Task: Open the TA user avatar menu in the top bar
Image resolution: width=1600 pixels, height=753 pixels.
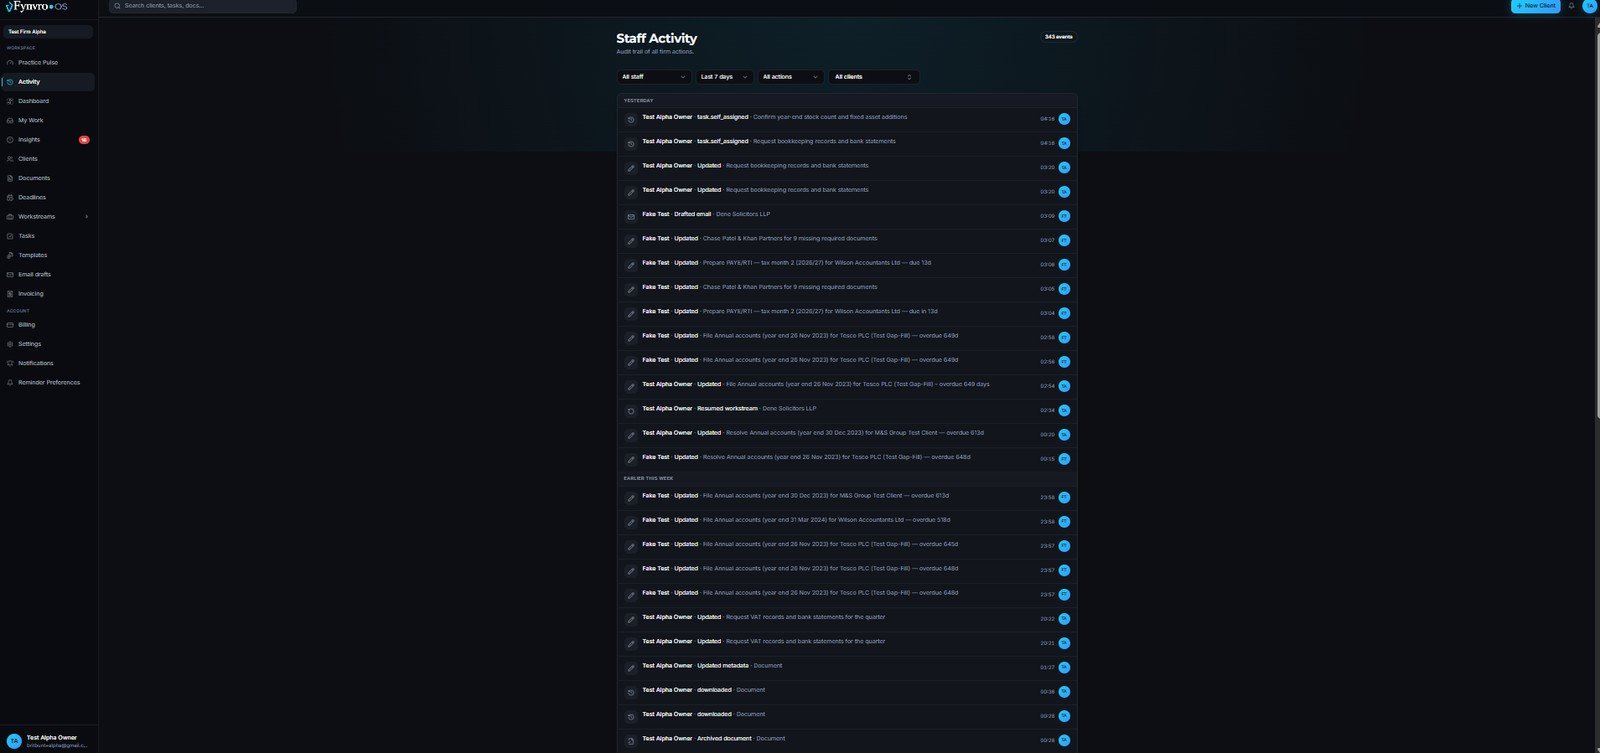Action: [x=1590, y=6]
